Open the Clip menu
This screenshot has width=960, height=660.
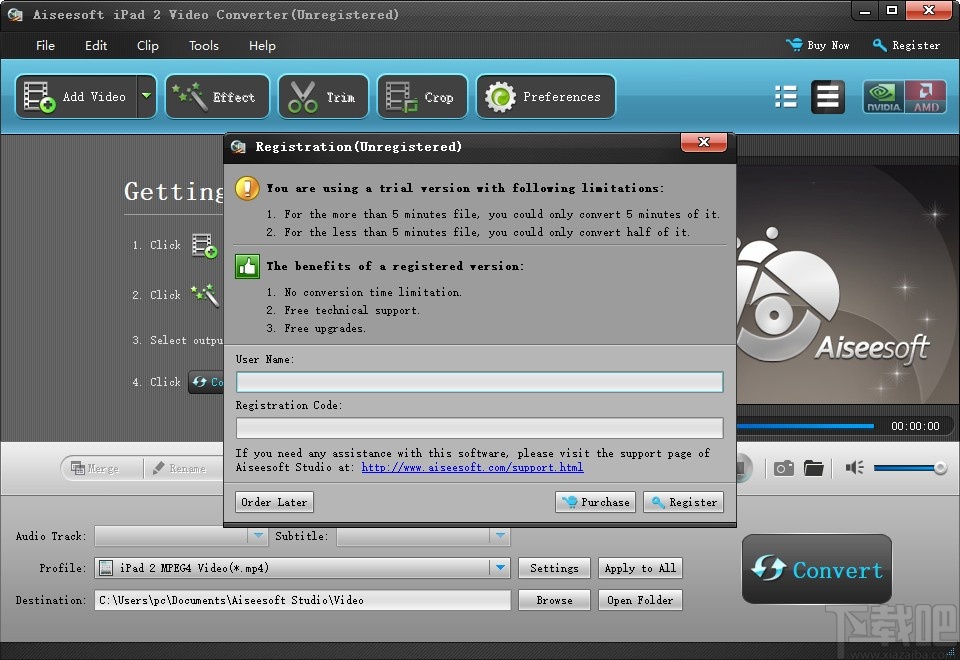coord(148,46)
